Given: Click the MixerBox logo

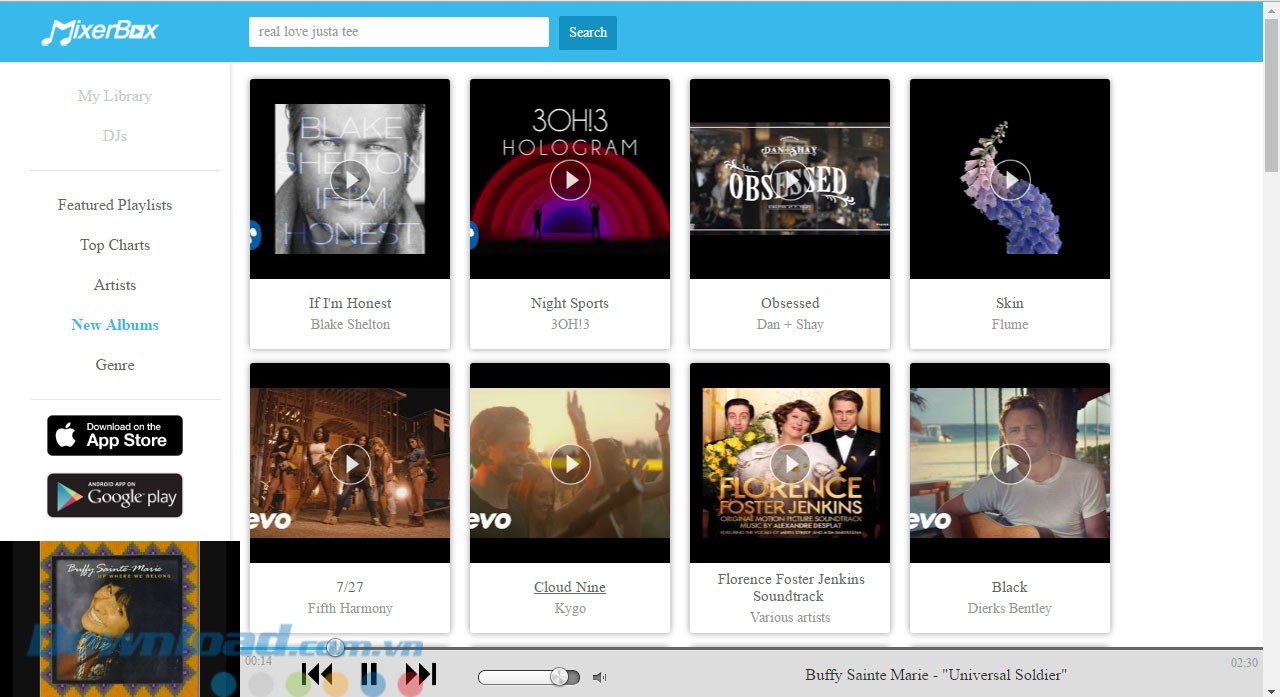Looking at the screenshot, I should coord(100,32).
